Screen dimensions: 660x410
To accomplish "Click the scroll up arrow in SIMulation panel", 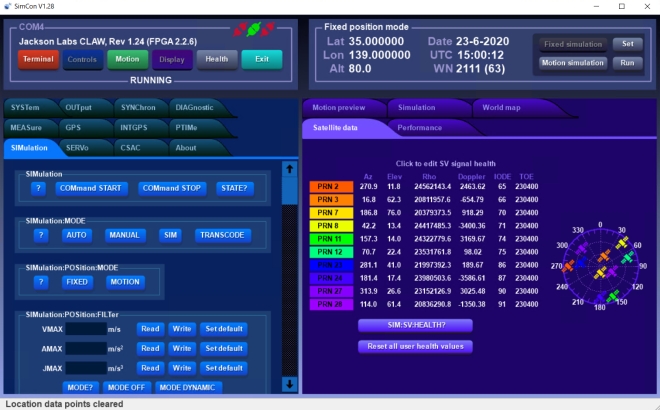I will (x=290, y=169).
